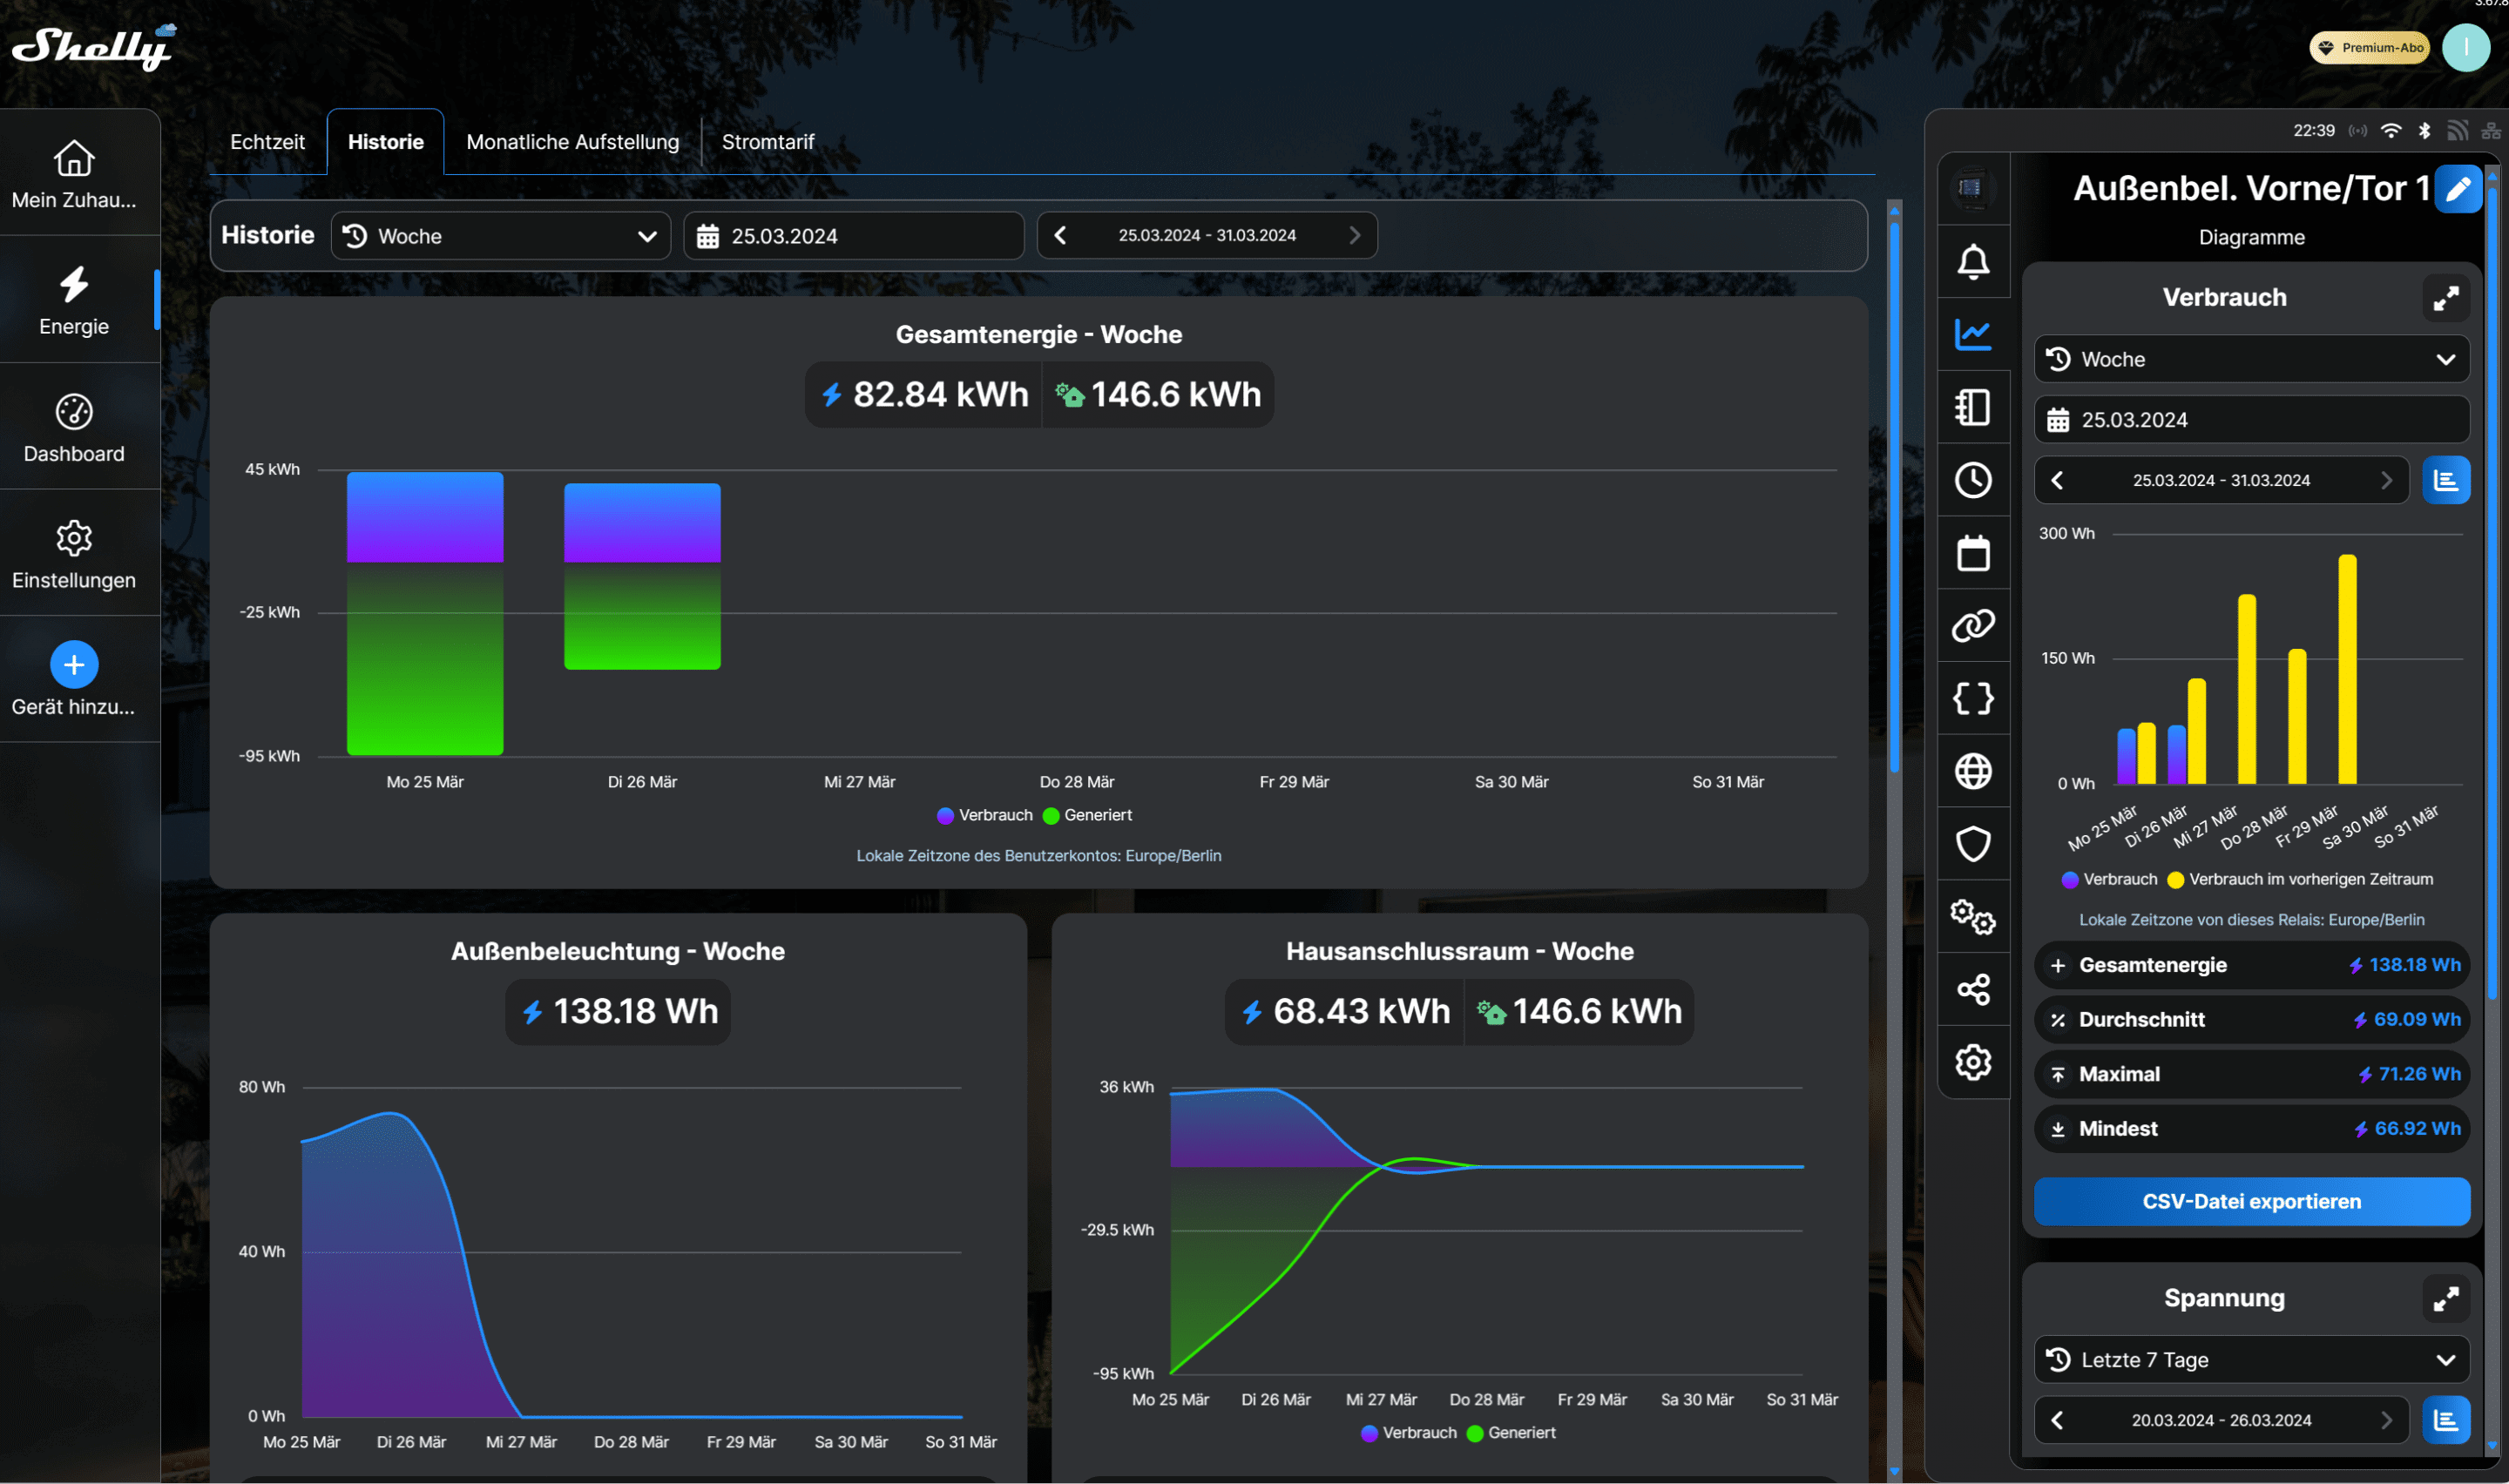Toggle yellow previous-period Verbrauch legend item

(x=2299, y=879)
